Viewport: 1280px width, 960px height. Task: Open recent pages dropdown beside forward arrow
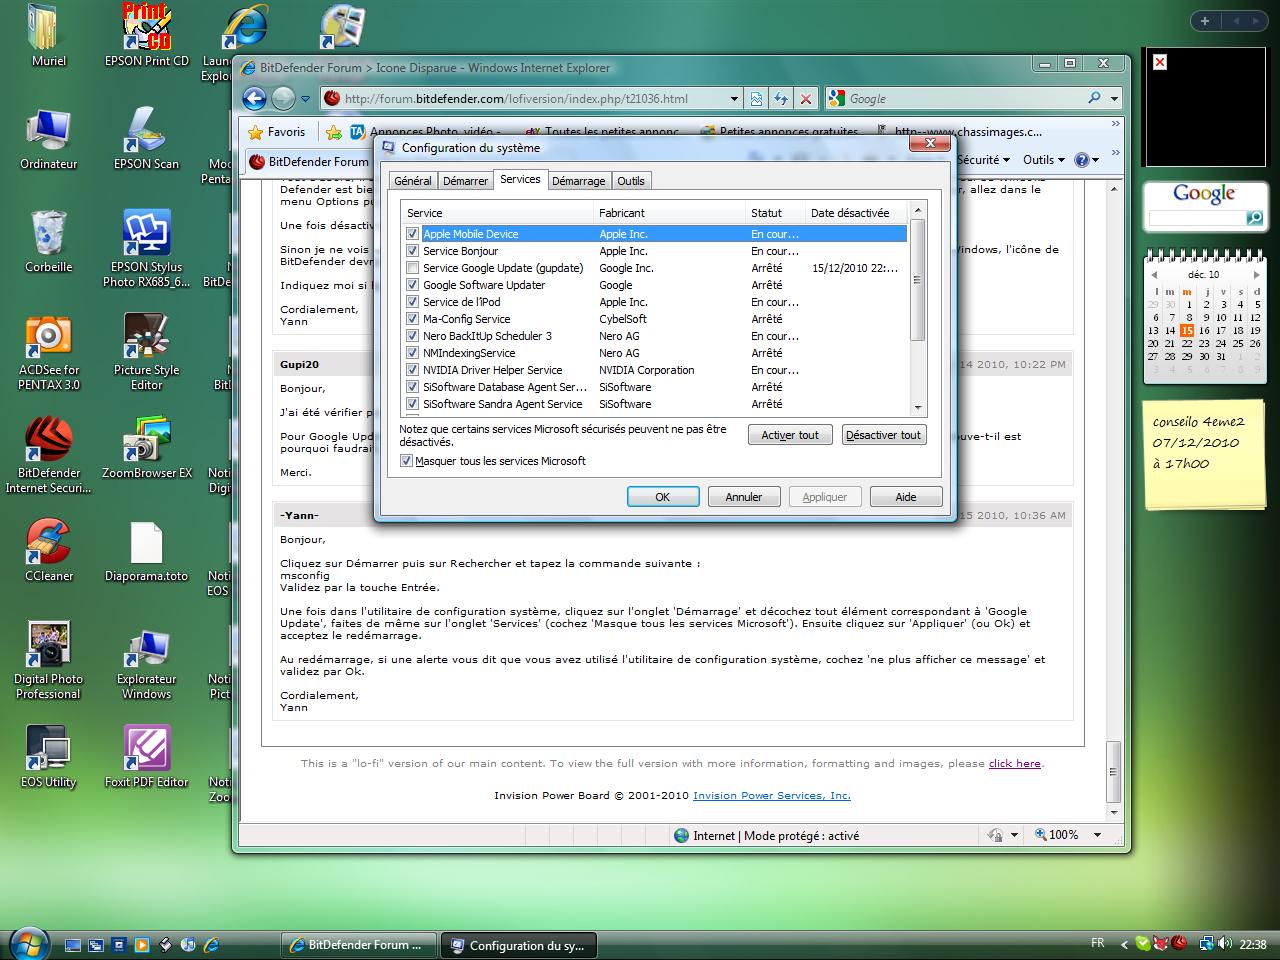(305, 99)
